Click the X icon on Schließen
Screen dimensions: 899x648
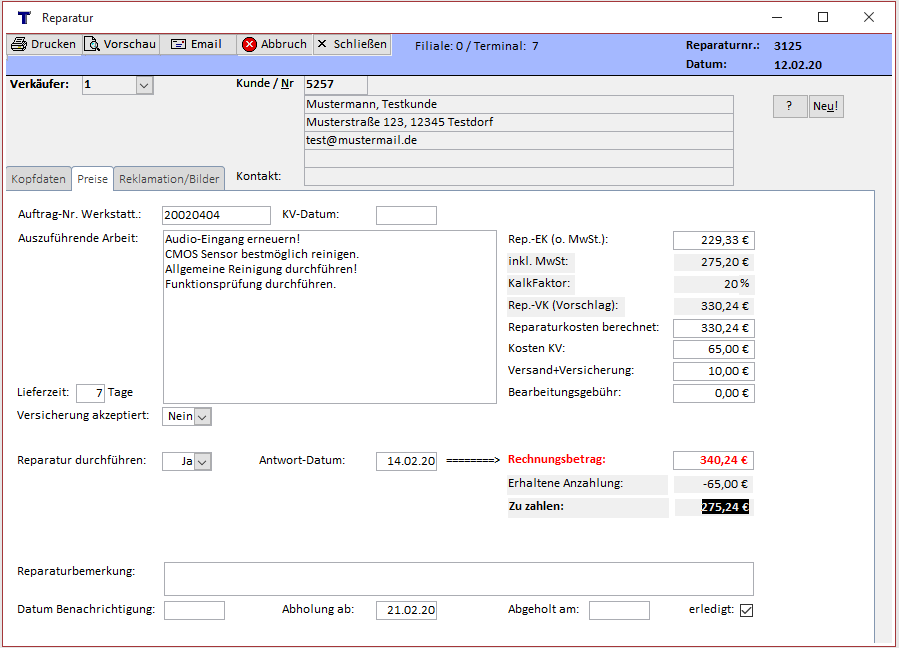(322, 44)
